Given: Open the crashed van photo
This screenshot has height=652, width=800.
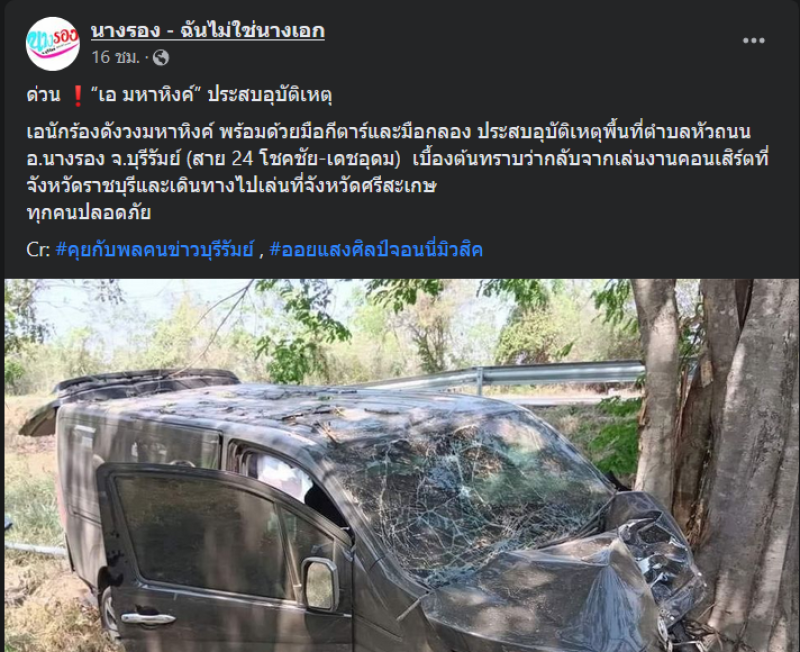Looking at the screenshot, I should (x=401, y=465).
